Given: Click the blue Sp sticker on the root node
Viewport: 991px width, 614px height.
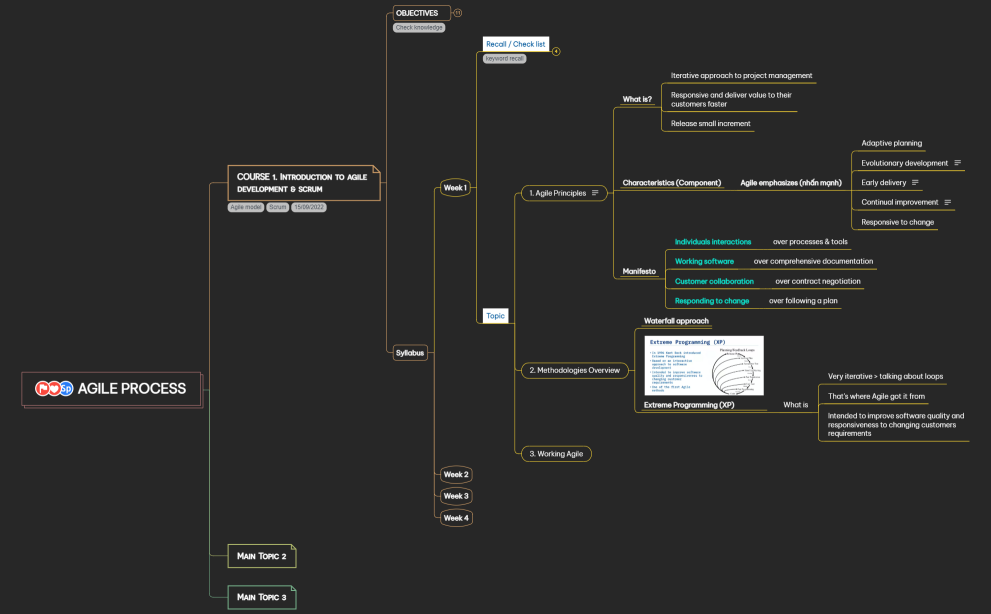Looking at the screenshot, I should coord(67,389).
